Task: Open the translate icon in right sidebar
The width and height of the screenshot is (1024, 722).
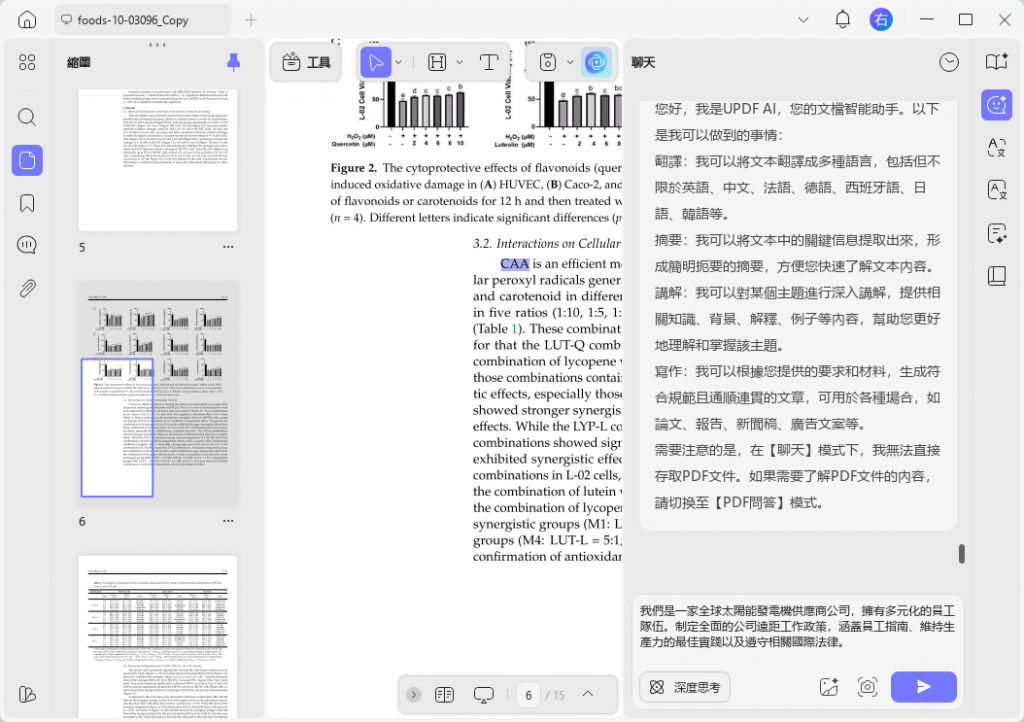Action: click(x=997, y=148)
